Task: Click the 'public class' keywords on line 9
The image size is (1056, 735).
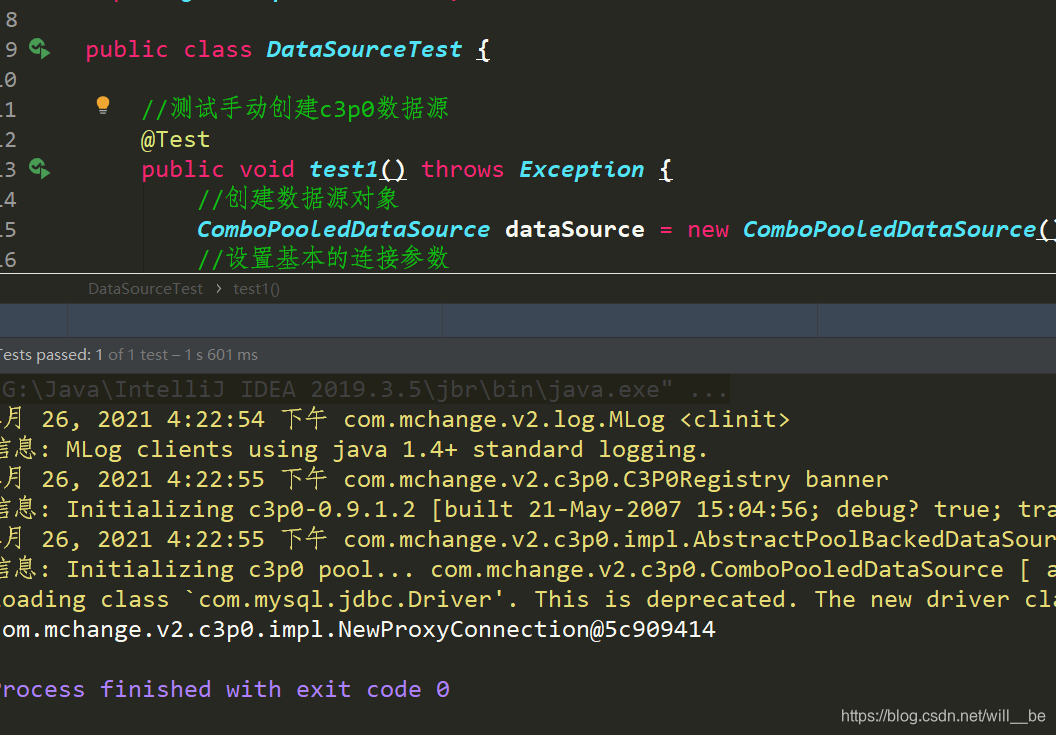Action: pos(168,49)
